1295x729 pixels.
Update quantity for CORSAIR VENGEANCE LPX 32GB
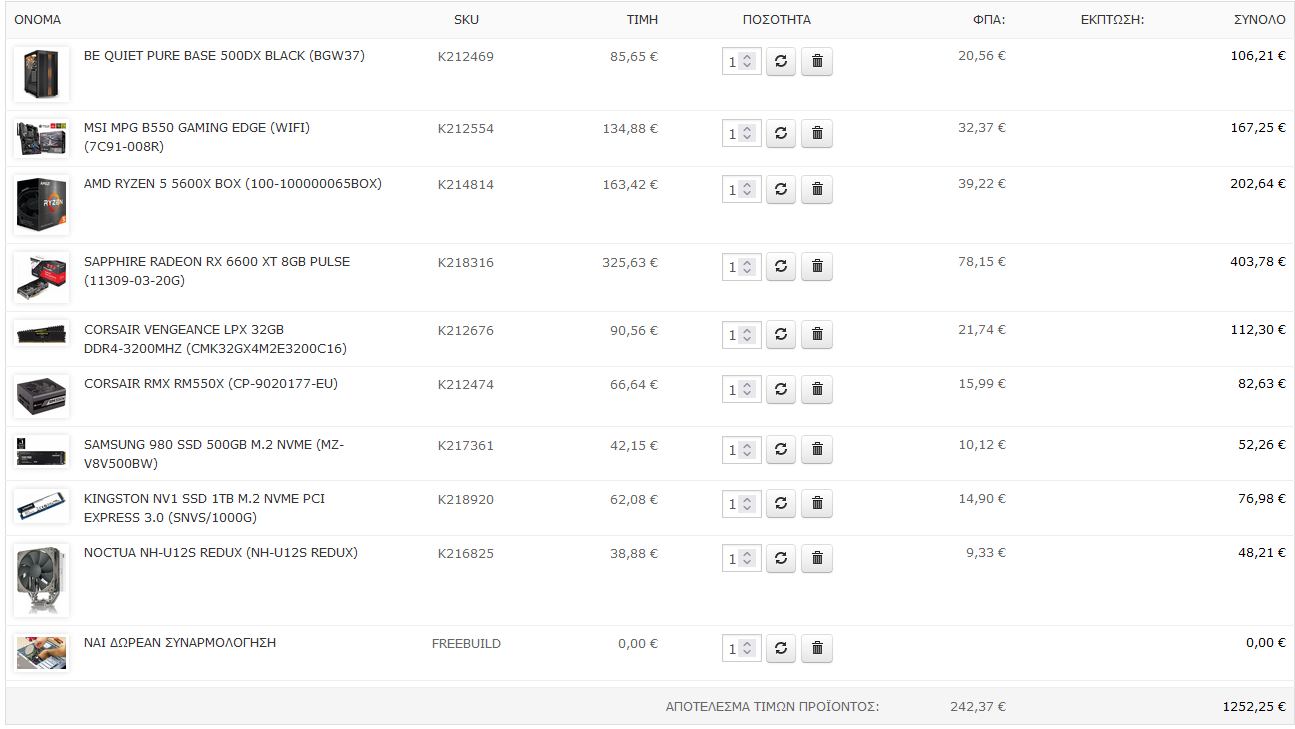point(781,335)
